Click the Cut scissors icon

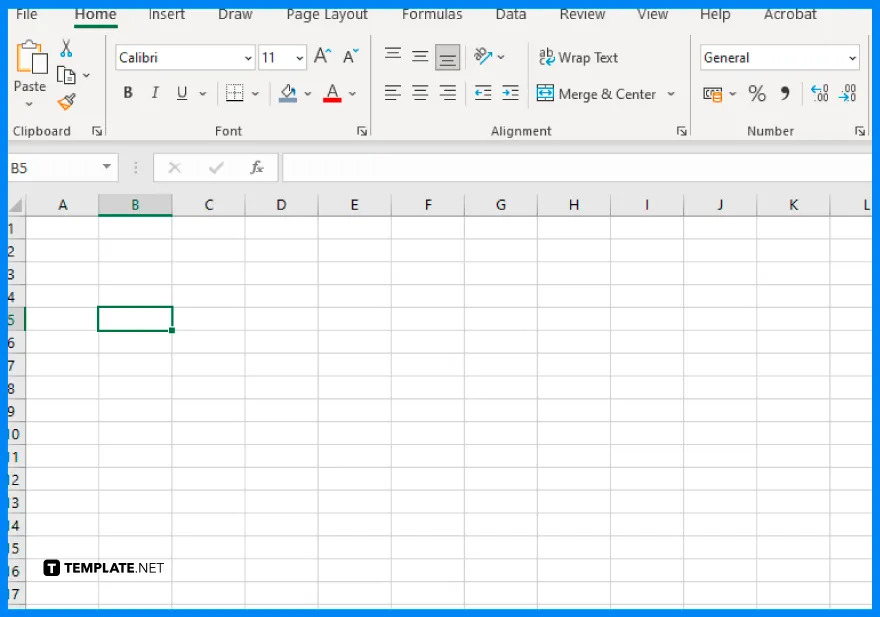pyautogui.click(x=66, y=48)
